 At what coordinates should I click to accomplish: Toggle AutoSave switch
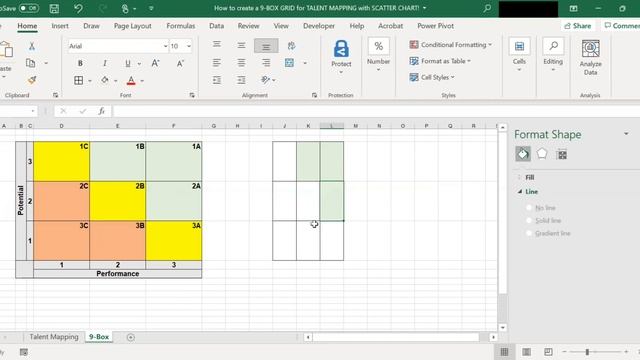(x=29, y=8)
